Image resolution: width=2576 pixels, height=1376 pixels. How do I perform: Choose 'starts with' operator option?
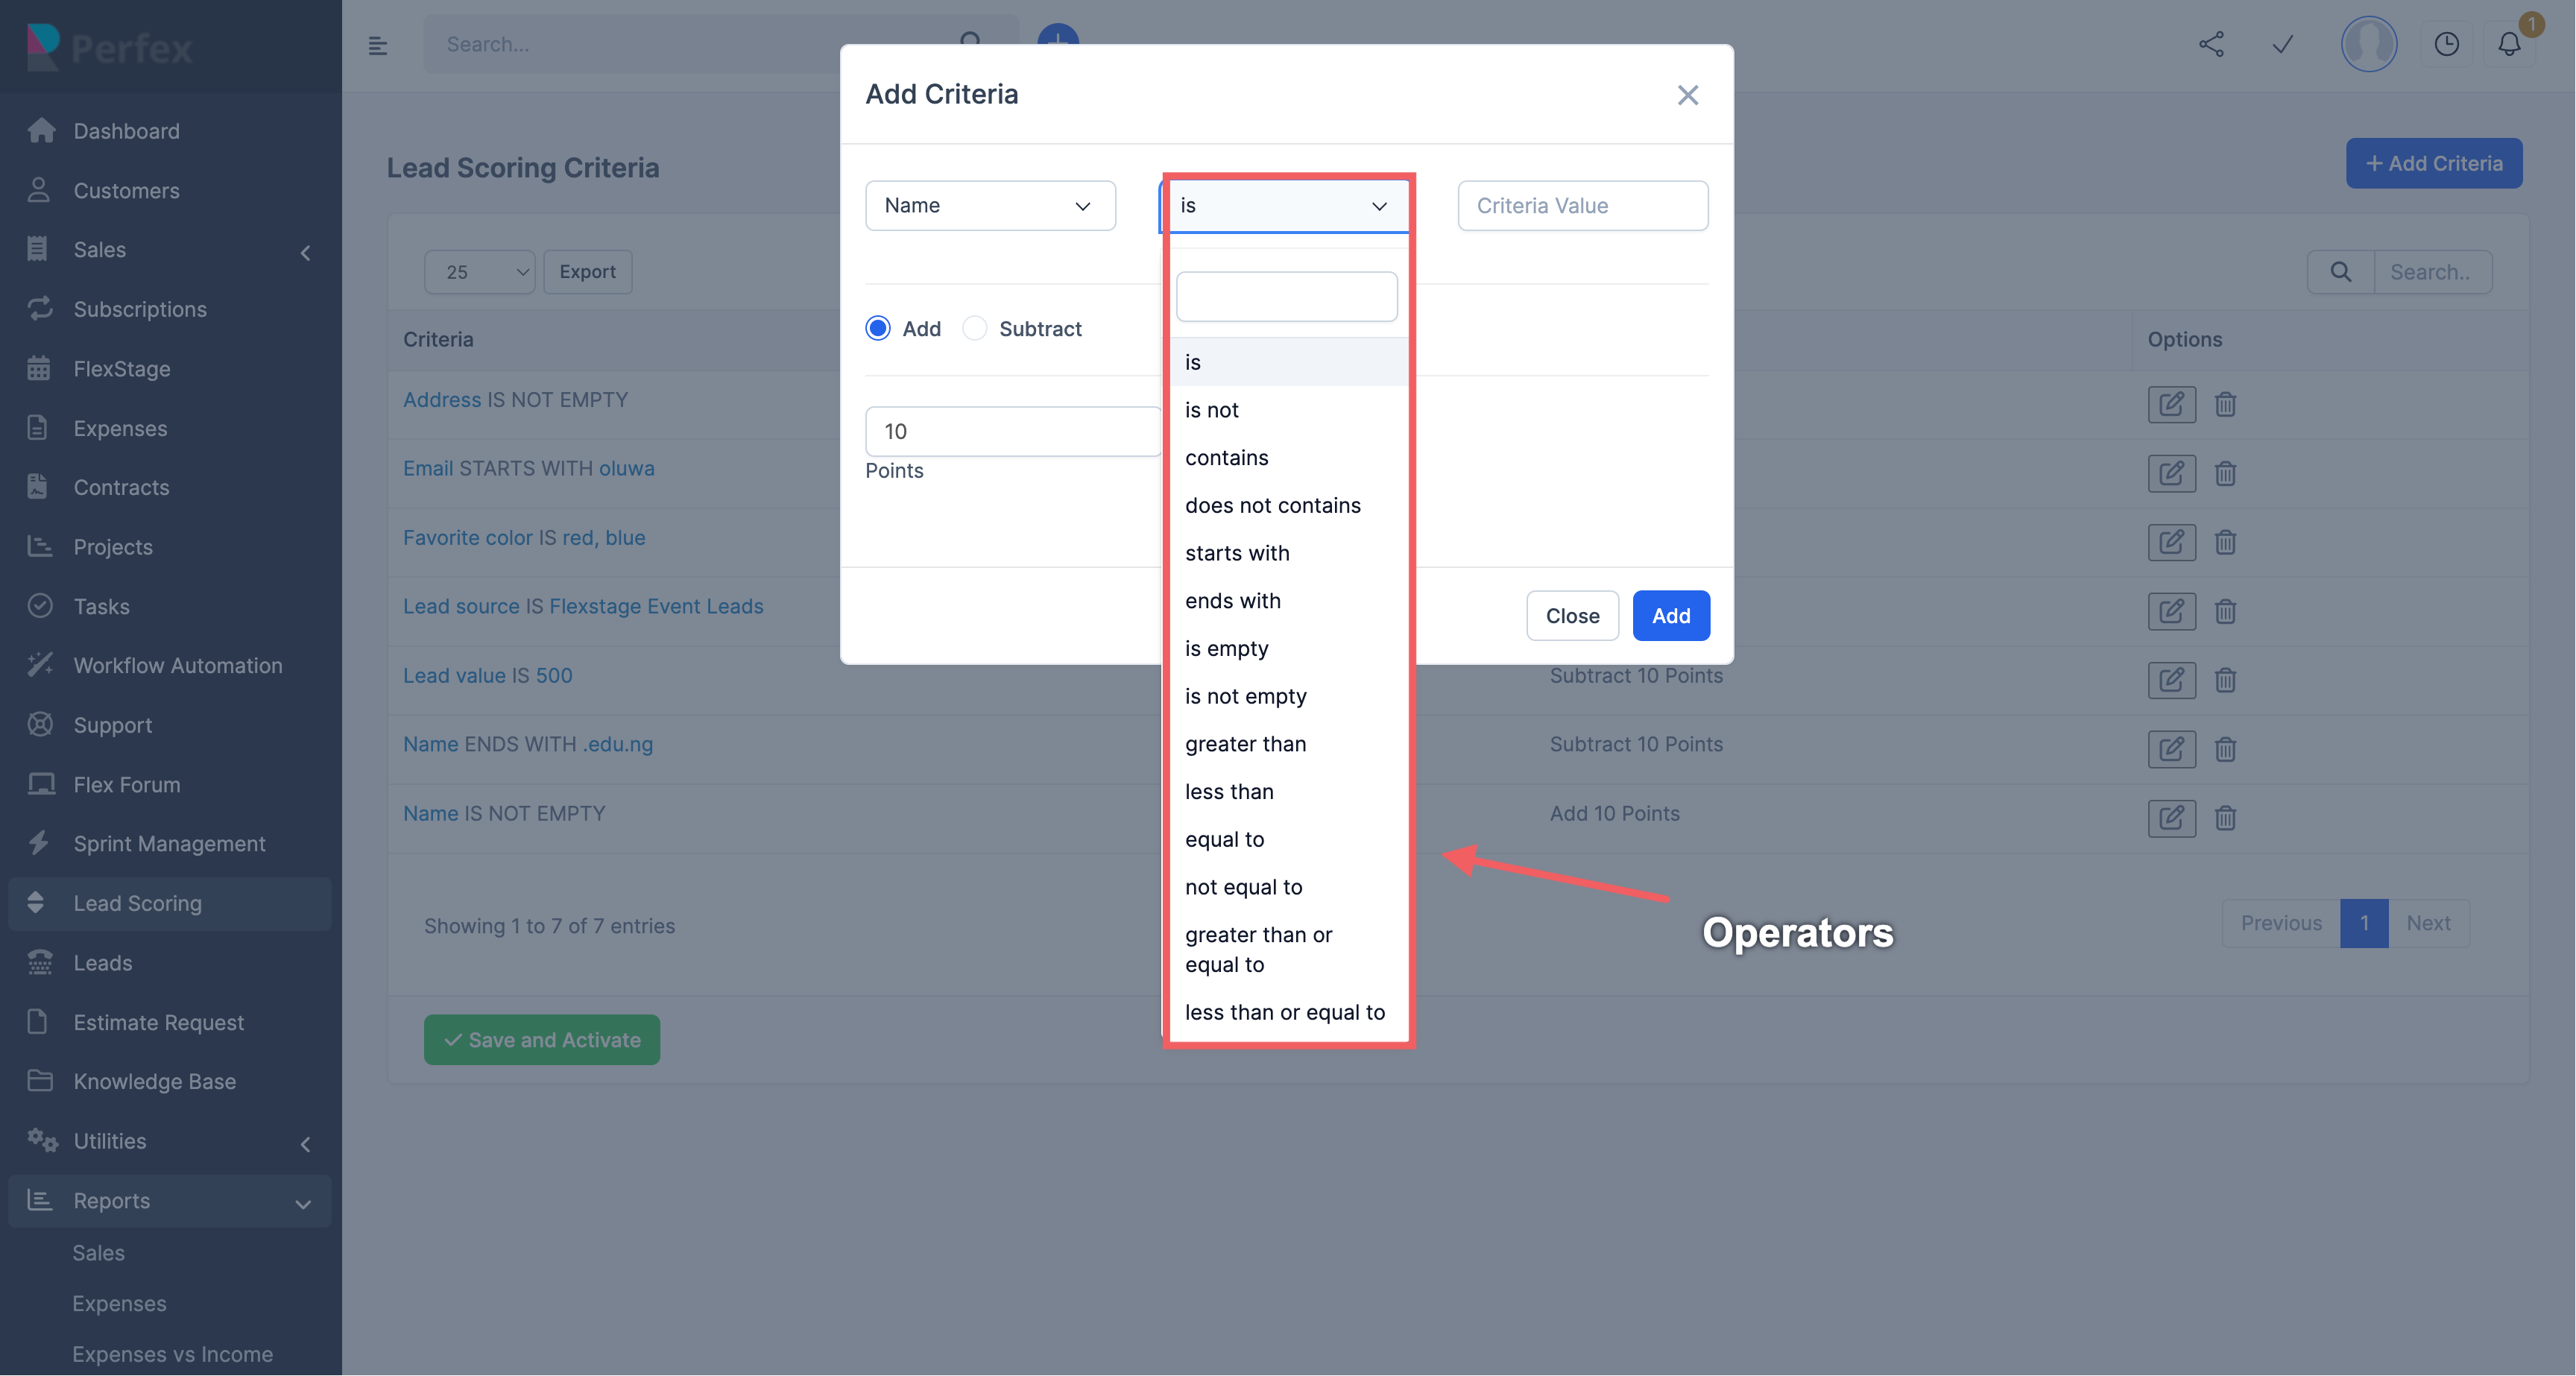[1237, 553]
